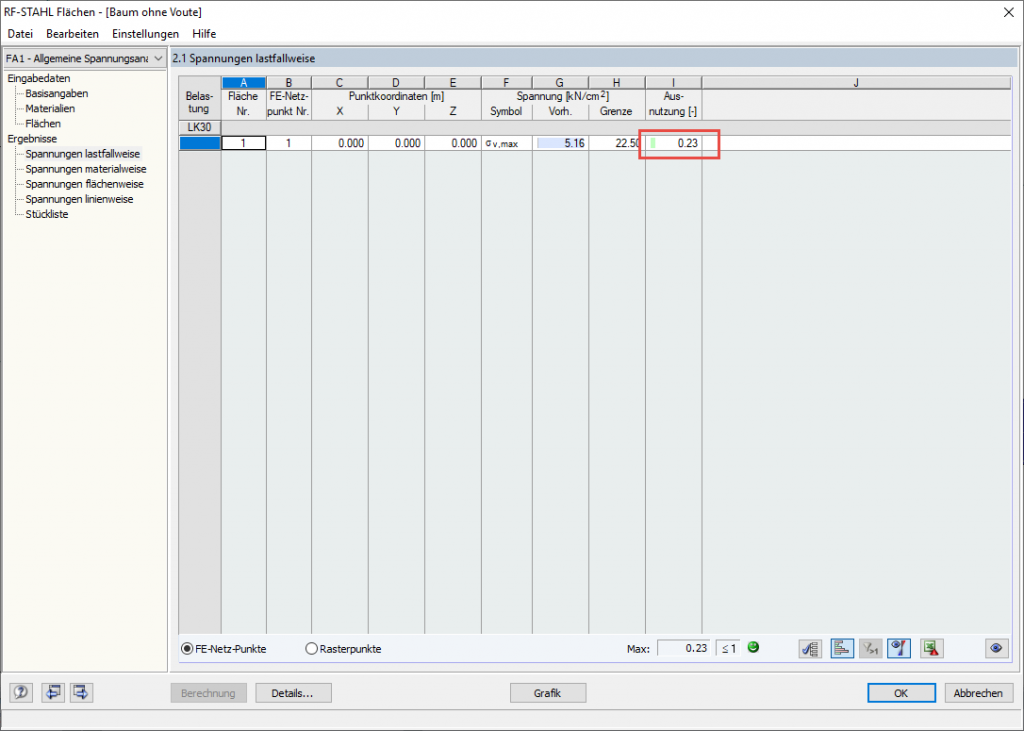Select the Fläche Nr. cell with 1
This screenshot has width=1024, height=731.
coord(244,143)
